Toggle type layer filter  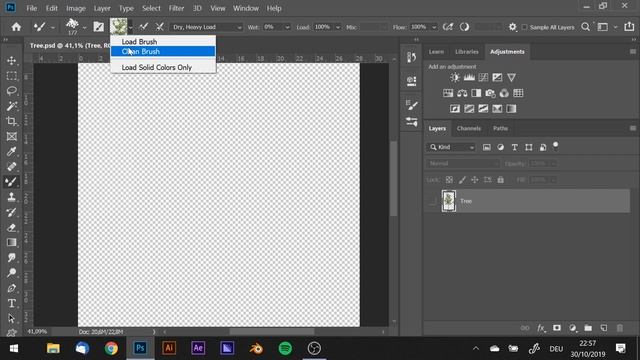[514, 147]
